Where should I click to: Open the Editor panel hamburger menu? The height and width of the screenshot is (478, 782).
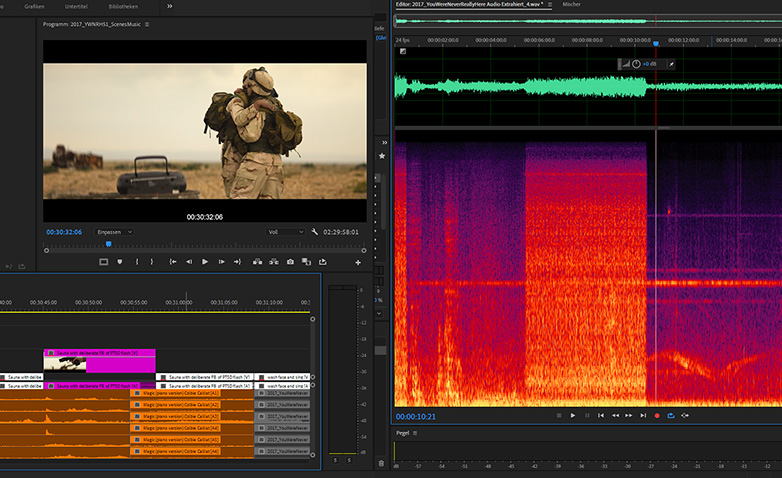(550, 4)
